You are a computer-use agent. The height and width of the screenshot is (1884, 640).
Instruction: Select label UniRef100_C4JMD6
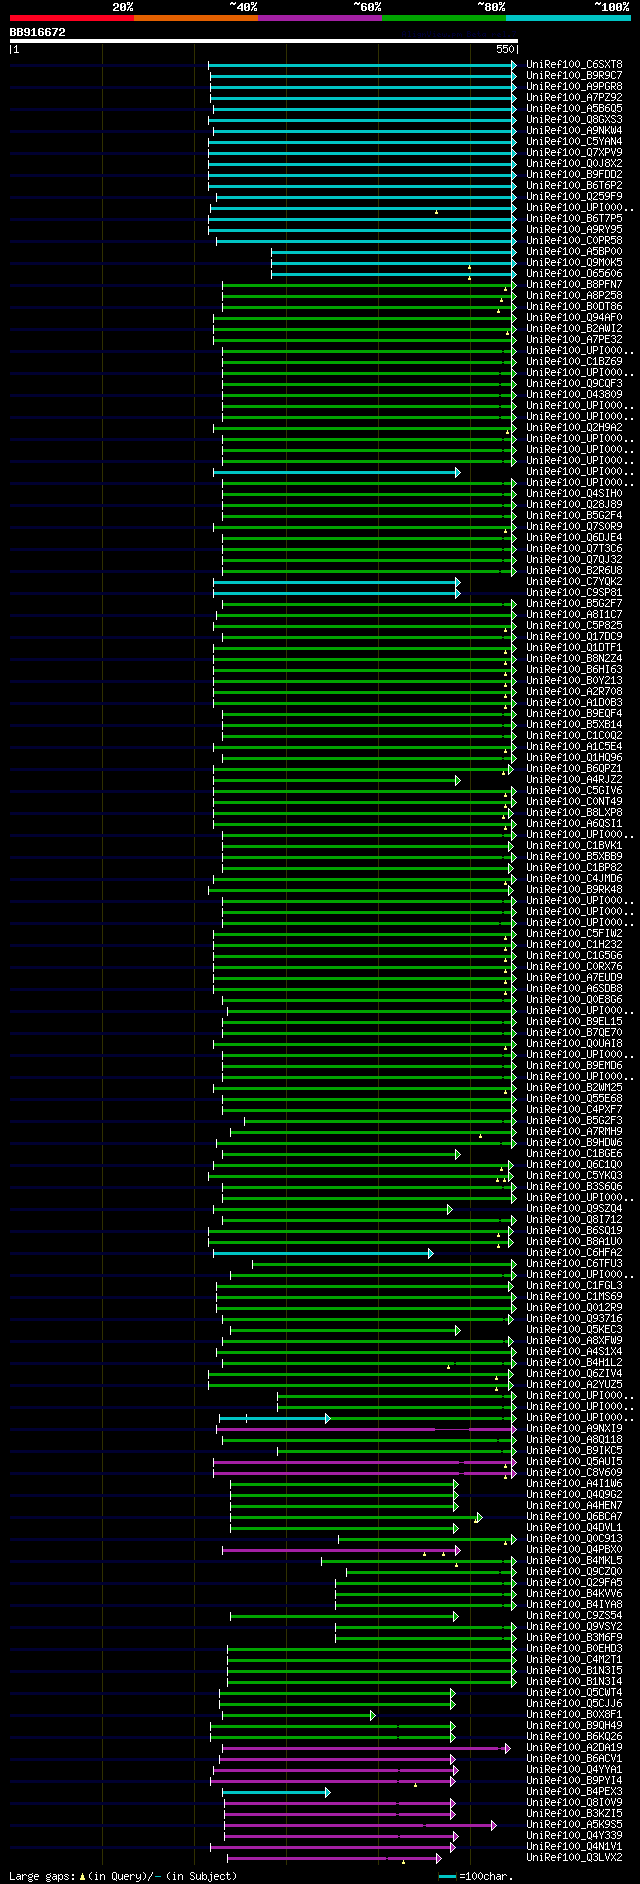(x=574, y=878)
